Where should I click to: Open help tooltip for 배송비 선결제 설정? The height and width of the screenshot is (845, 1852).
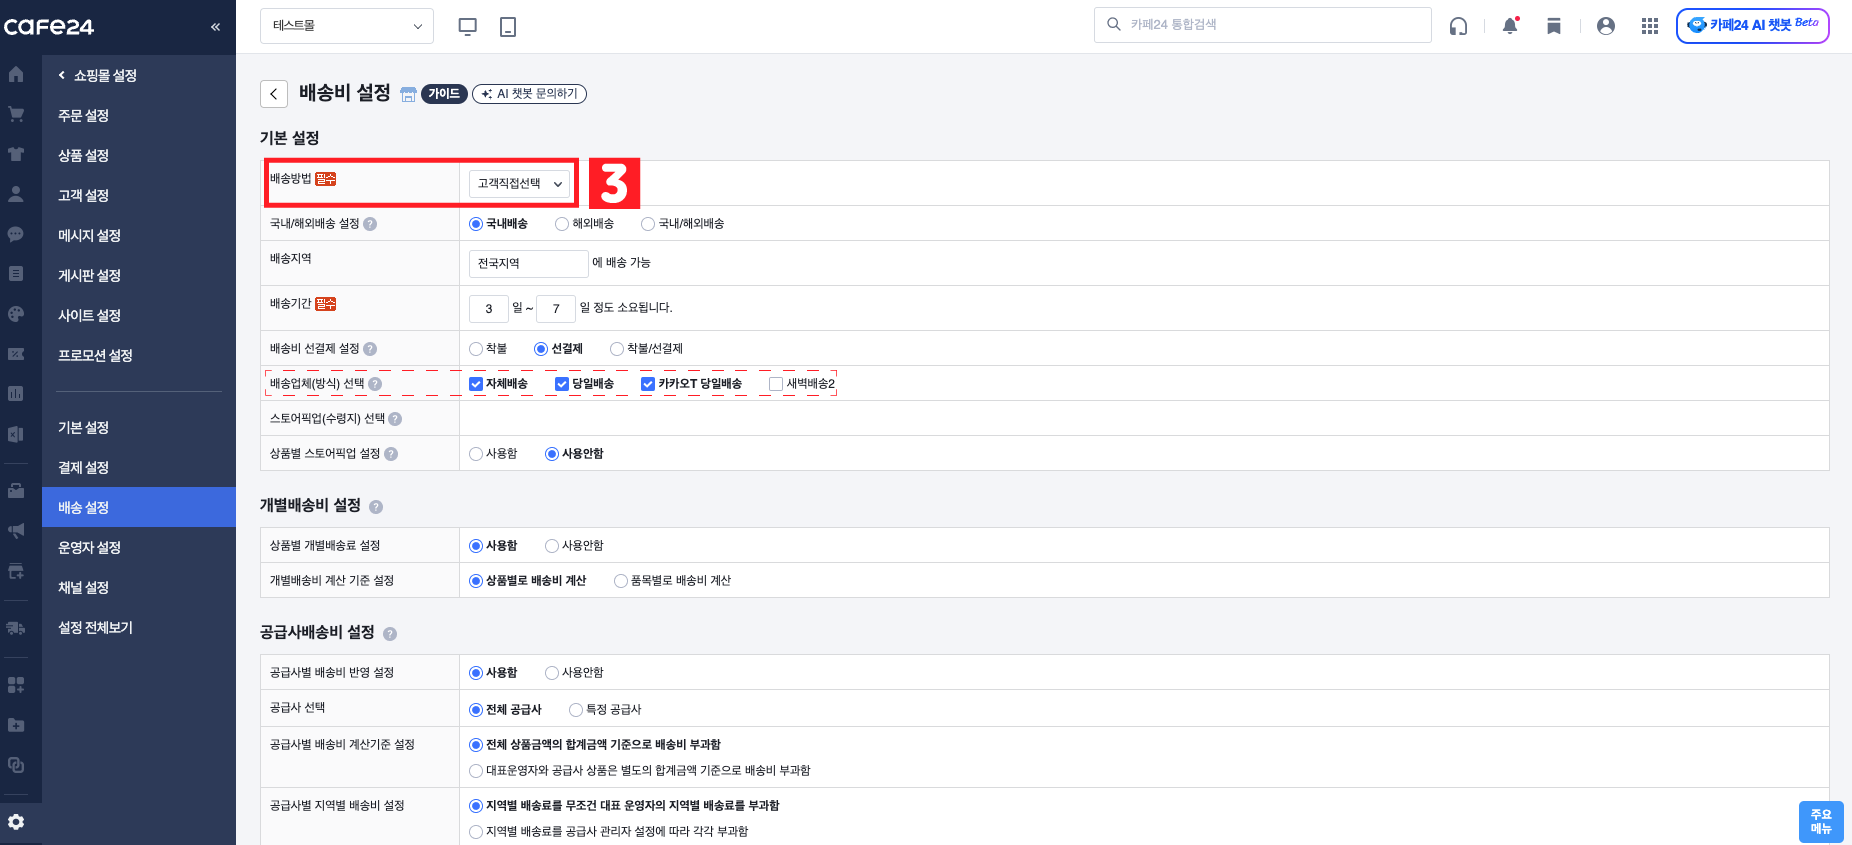(370, 349)
